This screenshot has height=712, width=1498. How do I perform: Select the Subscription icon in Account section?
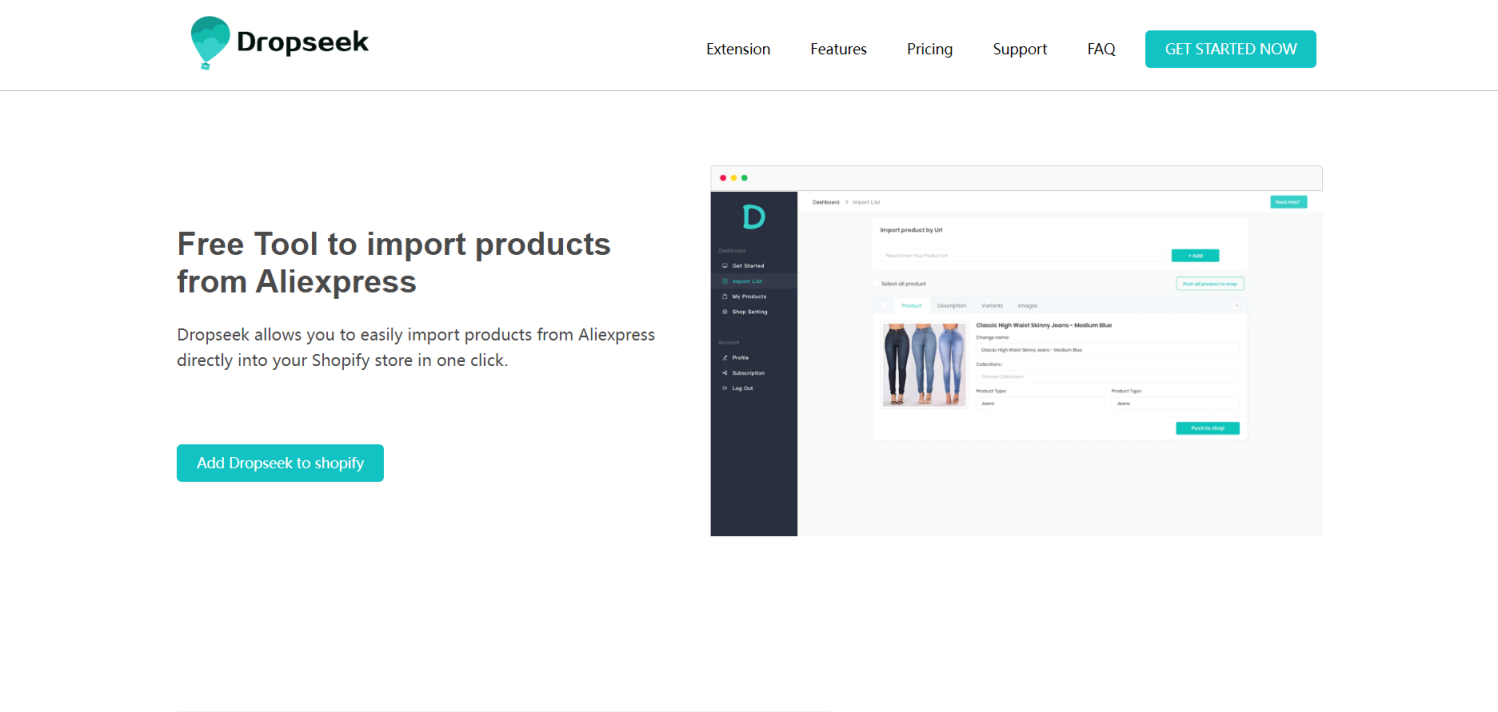click(723, 373)
